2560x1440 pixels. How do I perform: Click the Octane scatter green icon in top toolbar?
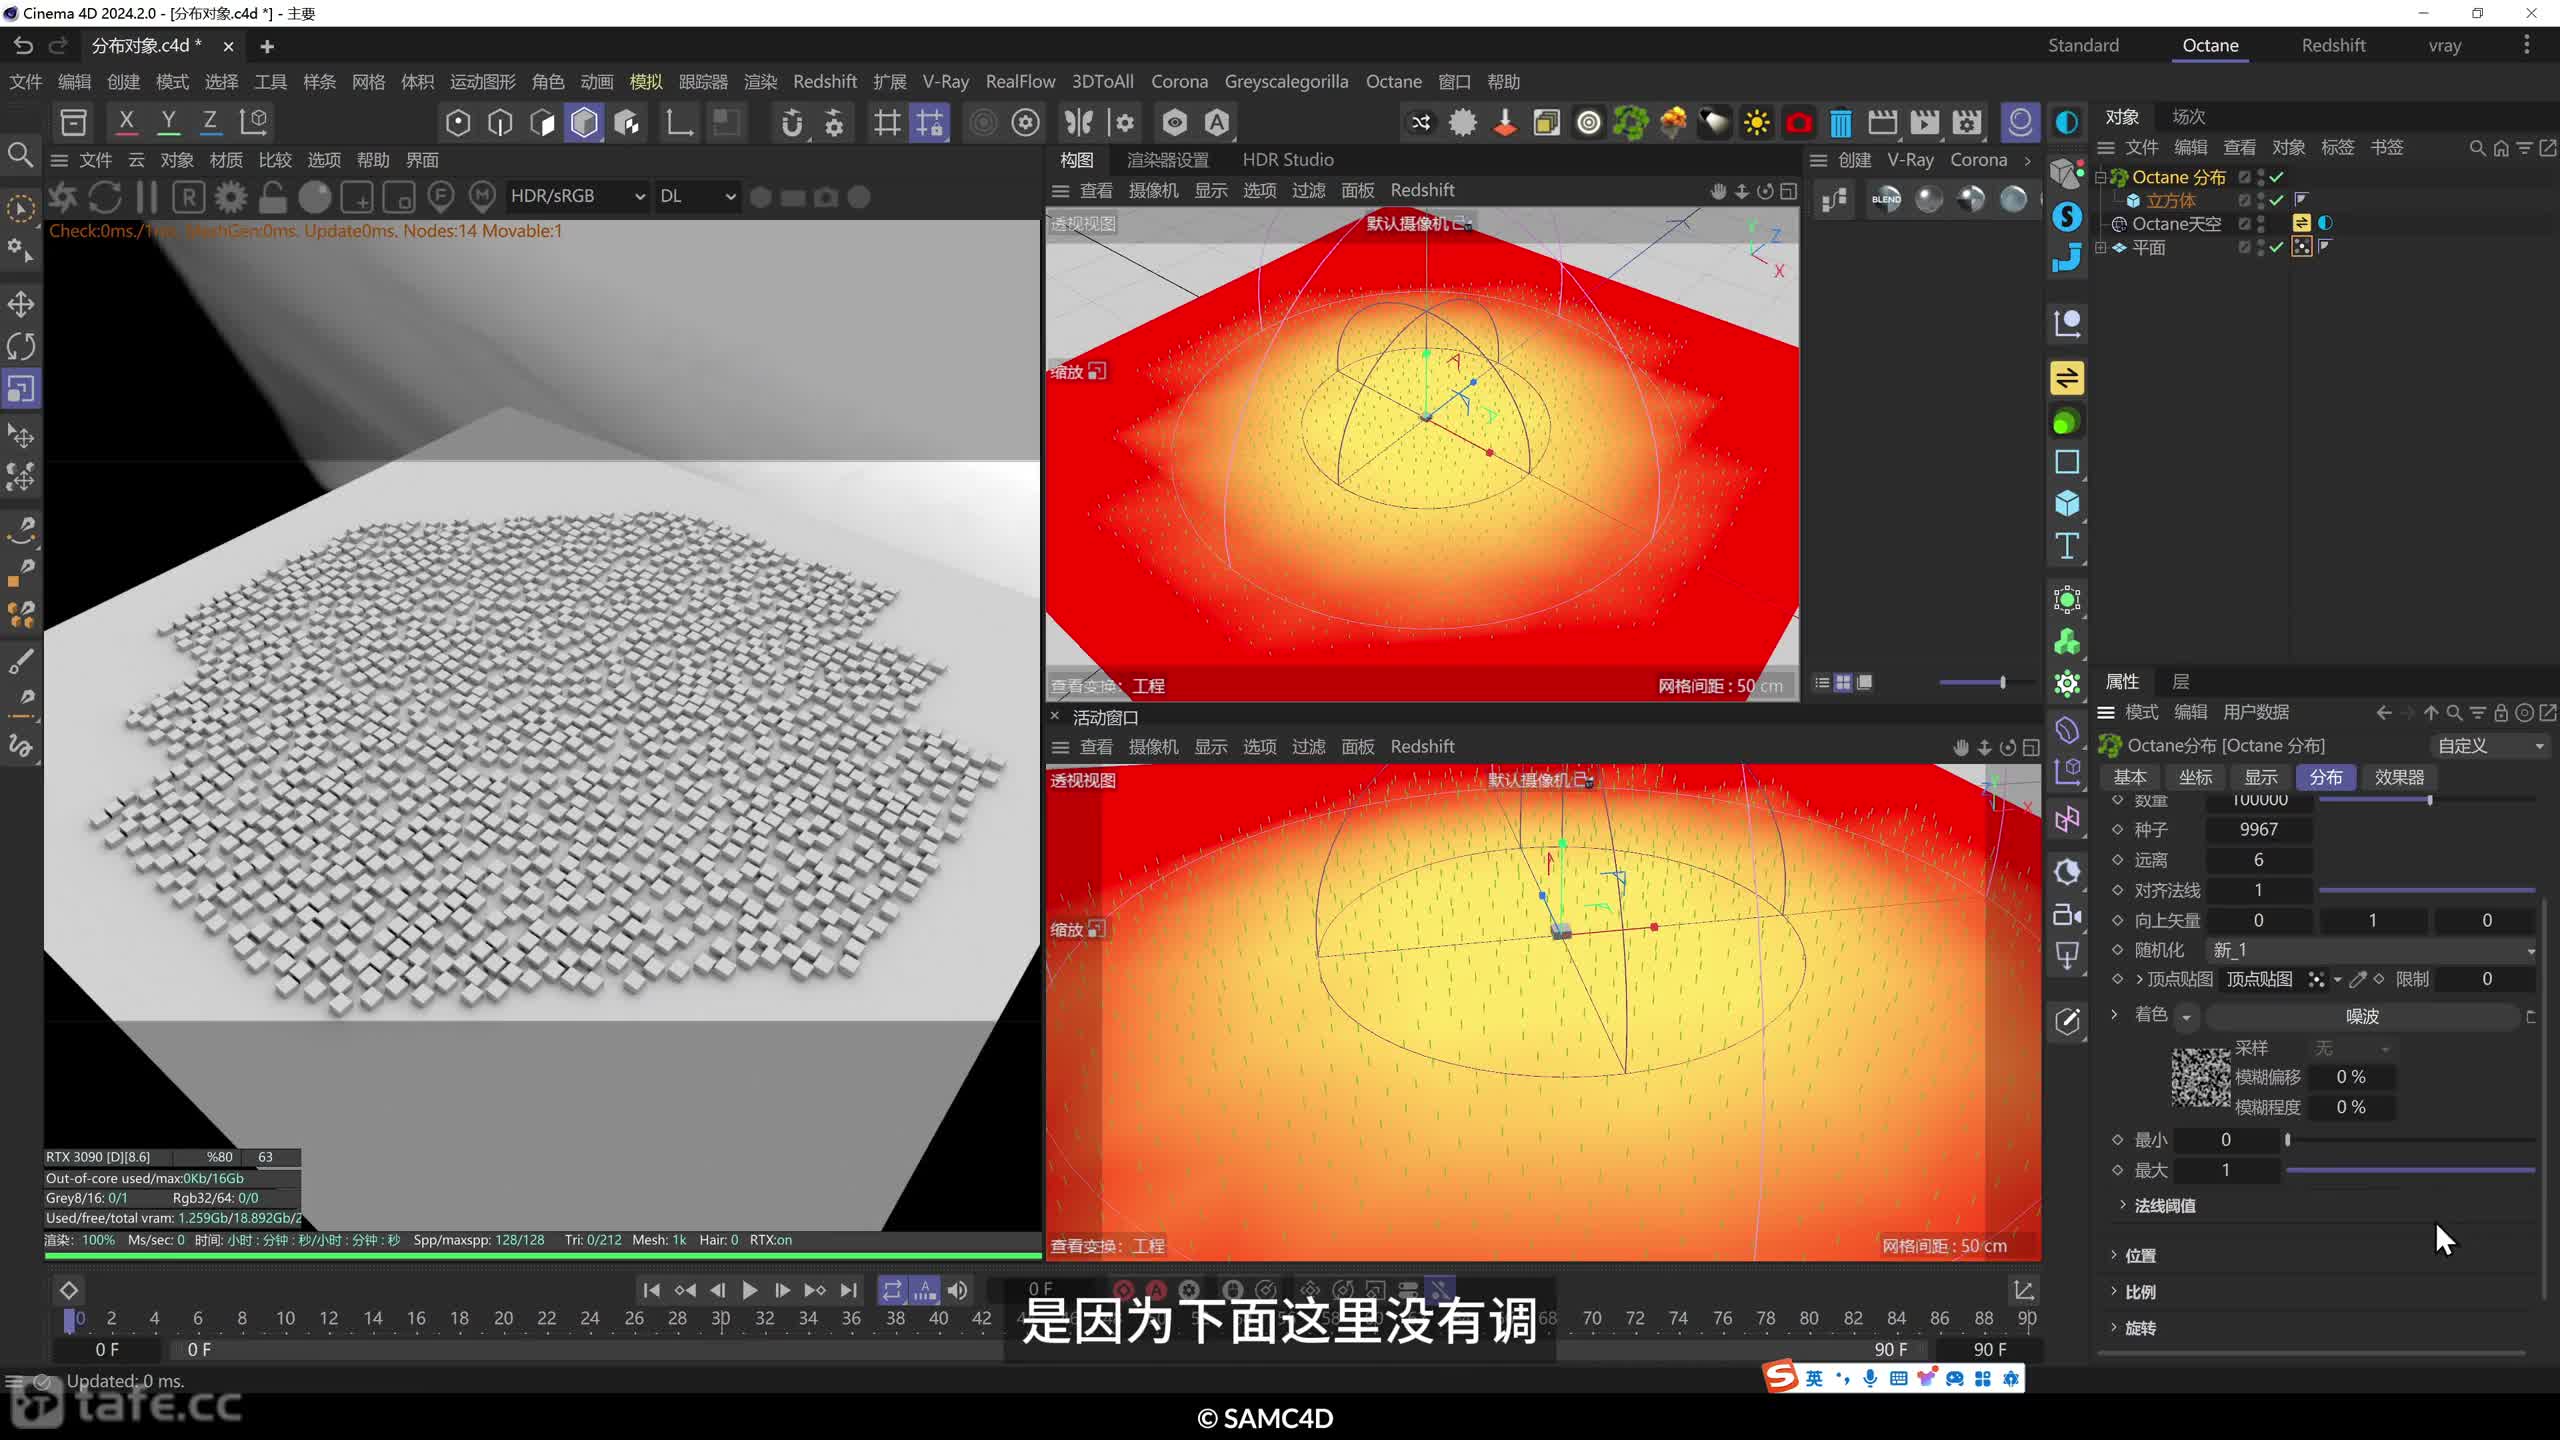point(1630,123)
